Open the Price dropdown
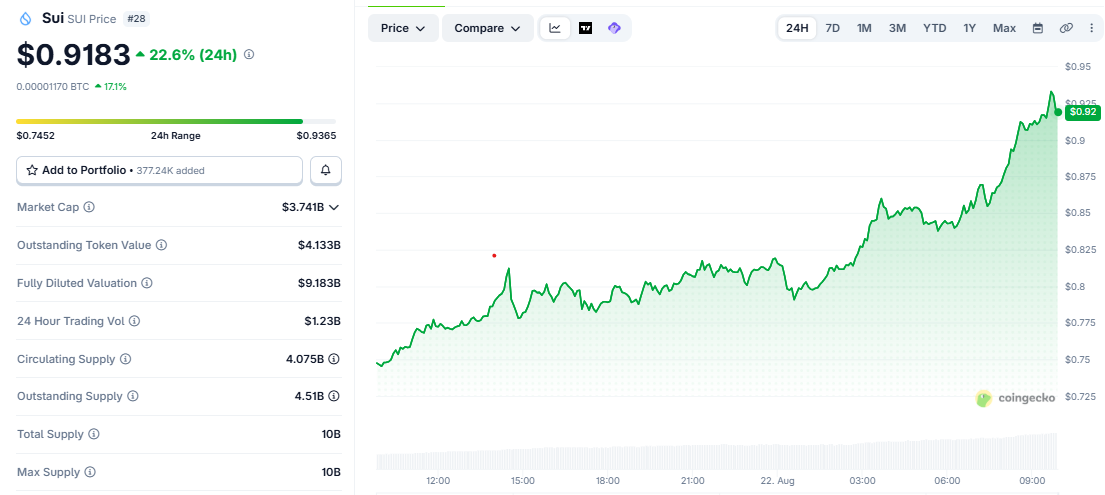 point(403,28)
